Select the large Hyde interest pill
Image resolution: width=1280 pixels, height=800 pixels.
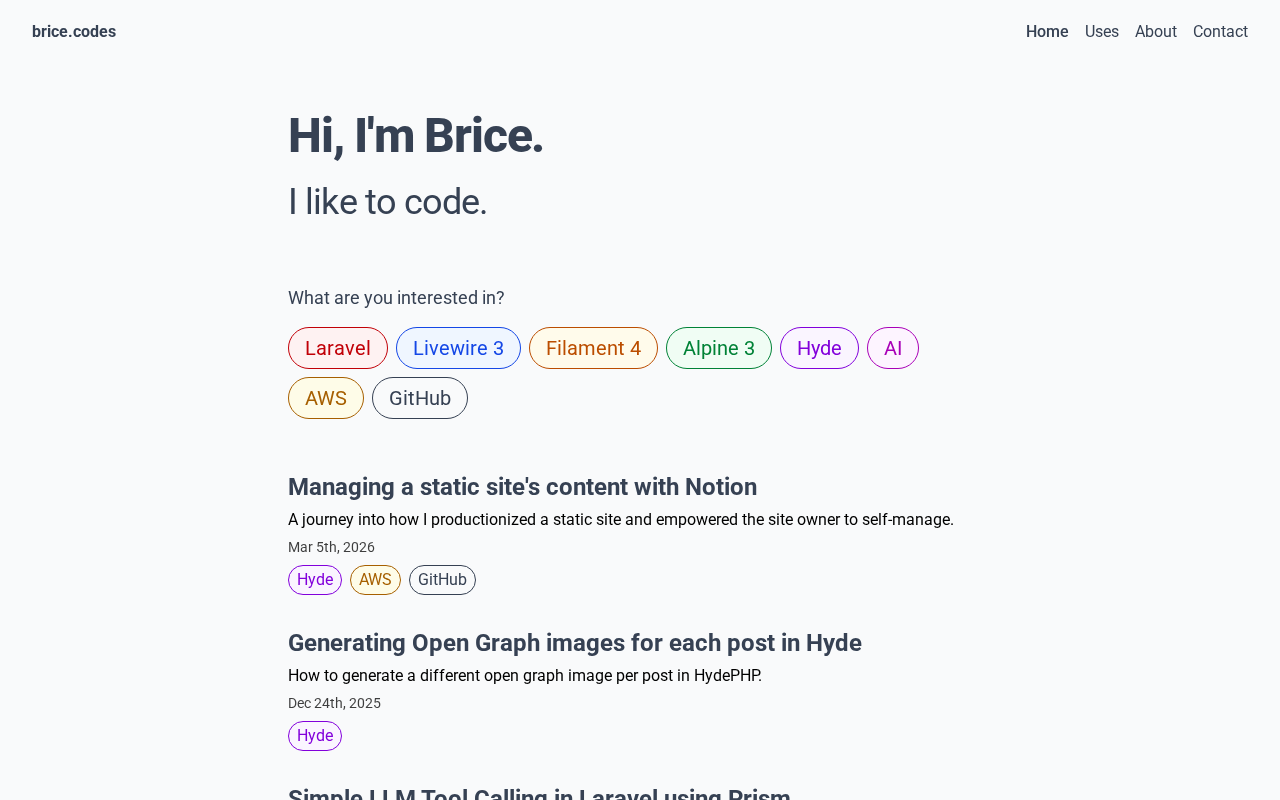[x=819, y=348]
